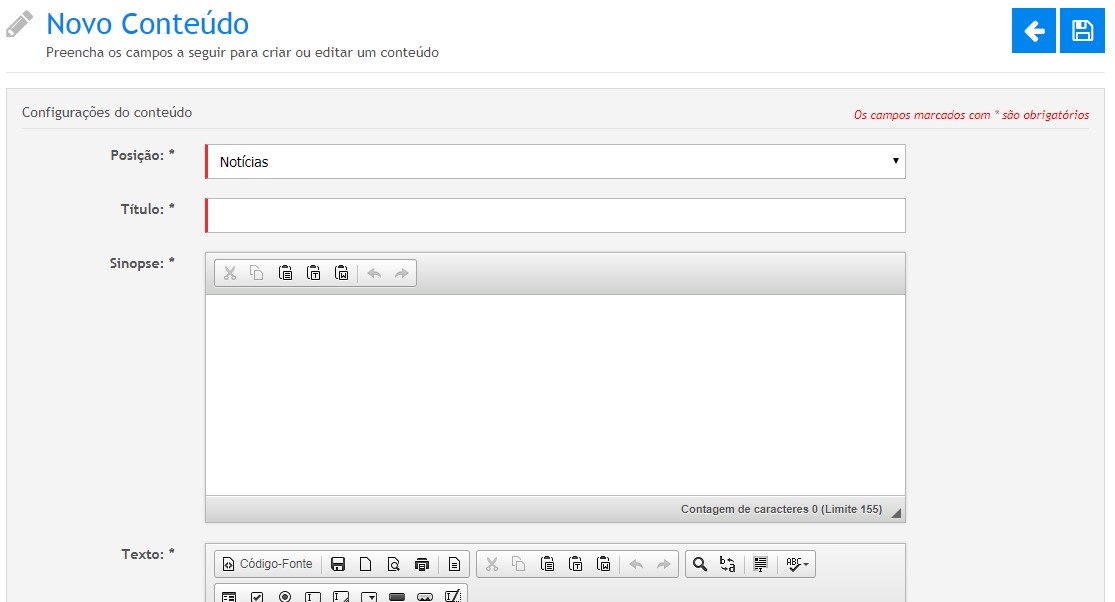This screenshot has height=602, width=1115.
Task: Click the Undo arrow in Sinopse toolbar
Action: coord(374,273)
